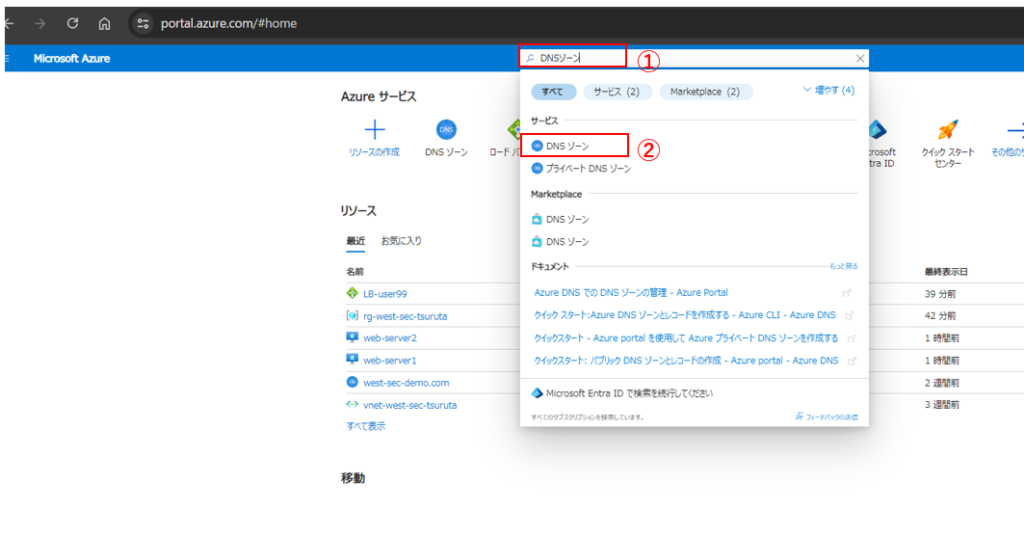Select the すべて filter chip
Viewport: 1024px width, 538px height.
pyautogui.click(x=553, y=92)
